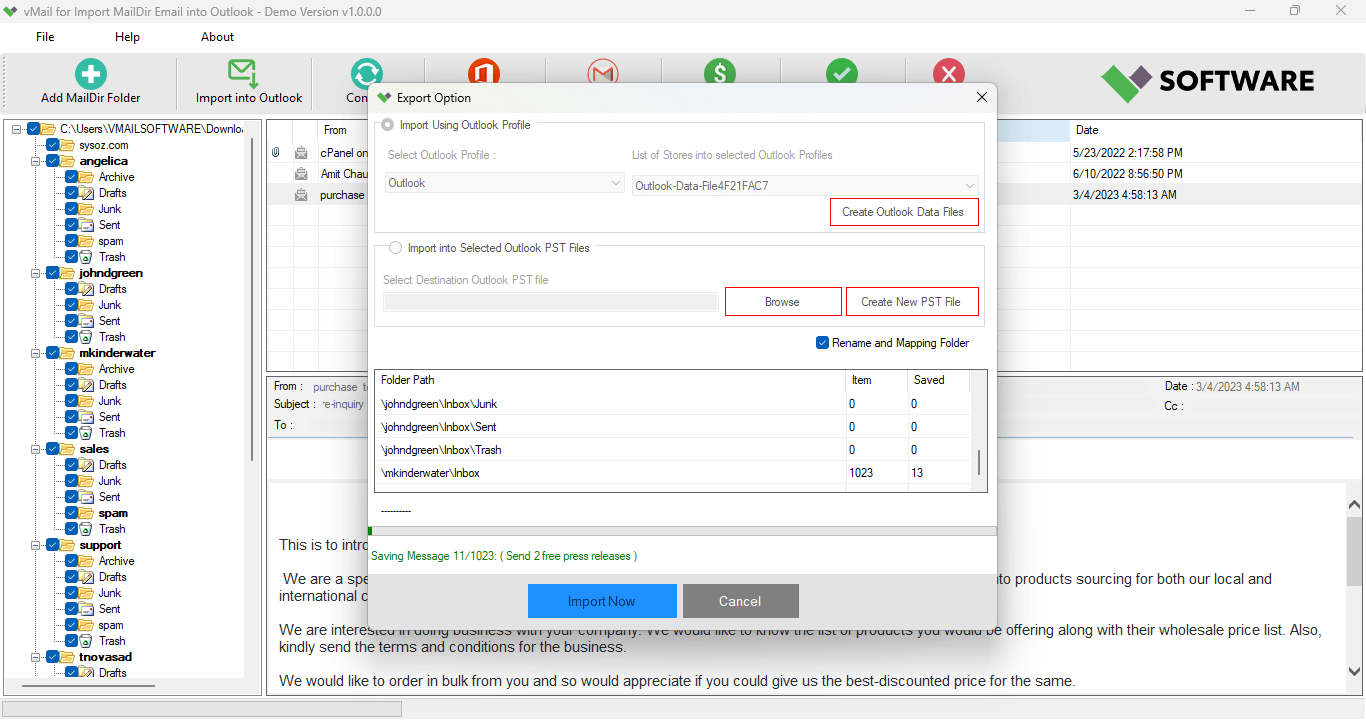This screenshot has height=720, width=1366.
Task: Uncheck the spam checkbox under angelica
Action: (x=72, y=241)
